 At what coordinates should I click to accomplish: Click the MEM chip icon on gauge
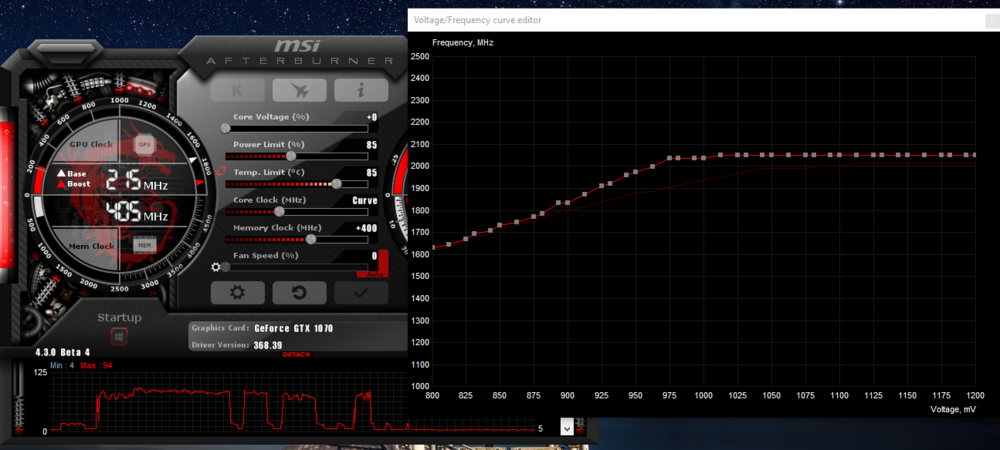click(x=144, y=245)
